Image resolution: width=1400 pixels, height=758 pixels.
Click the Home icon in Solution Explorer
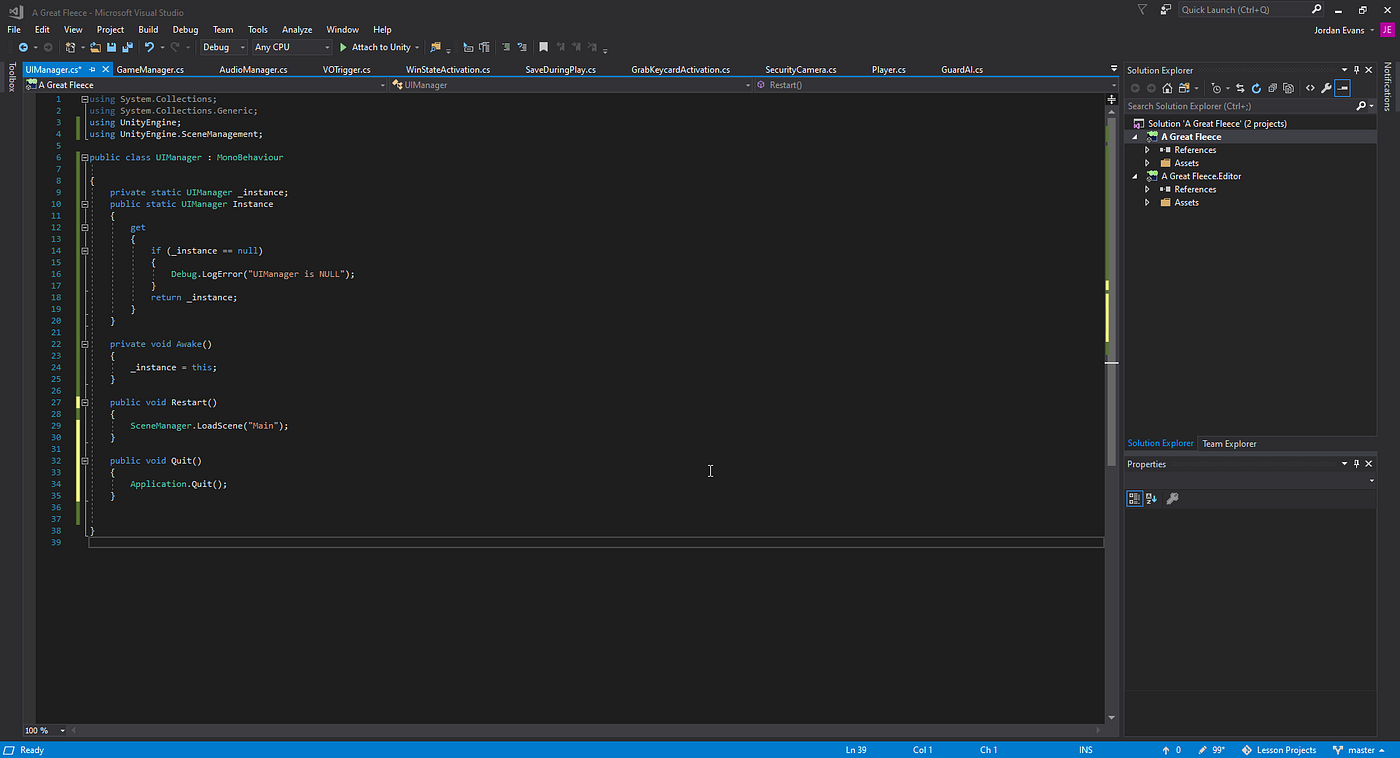click(x=1167, y=87)
